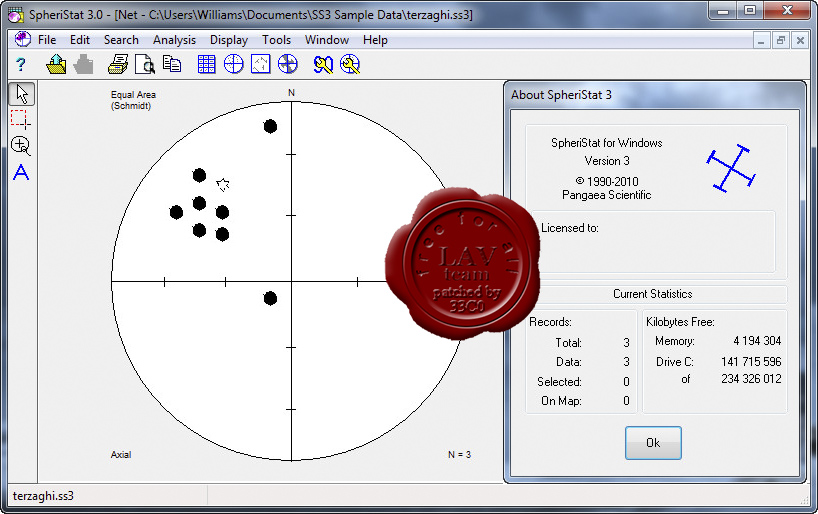Open the Tools menu
This screenshot has width=818, height=514.
276,40
